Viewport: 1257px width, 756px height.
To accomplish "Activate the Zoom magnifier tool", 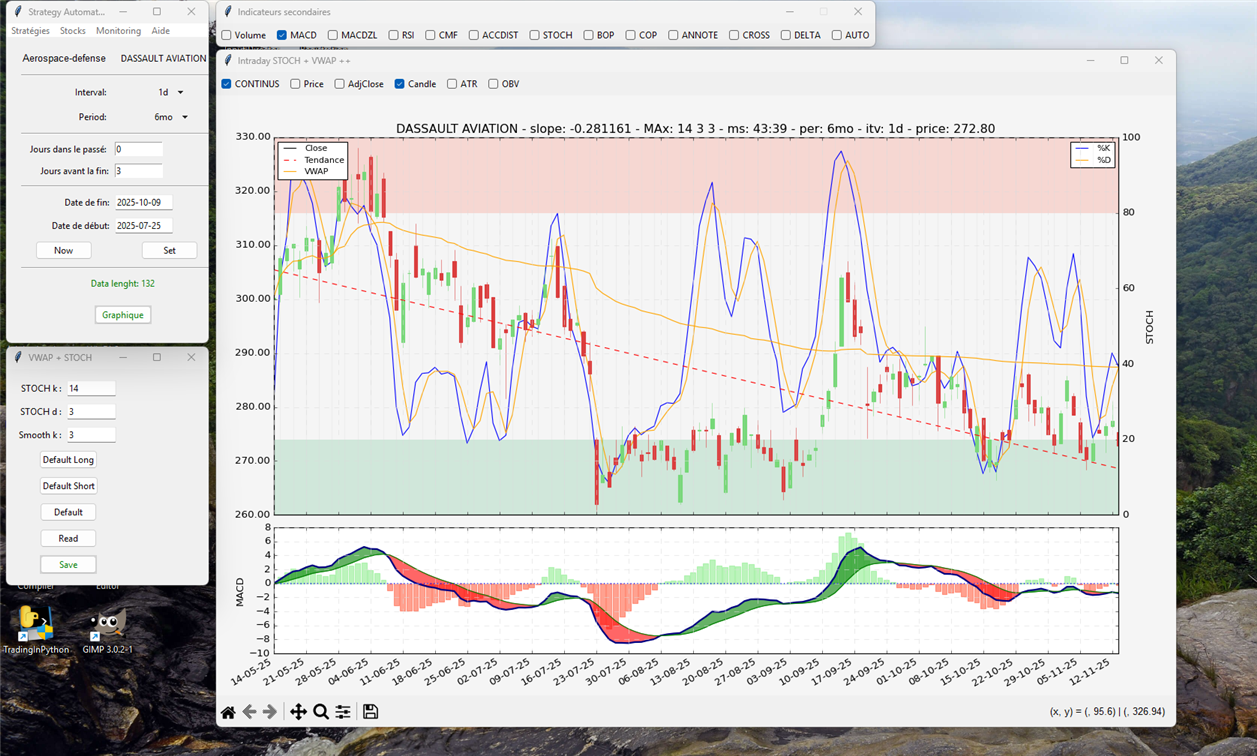I will 321,712.
